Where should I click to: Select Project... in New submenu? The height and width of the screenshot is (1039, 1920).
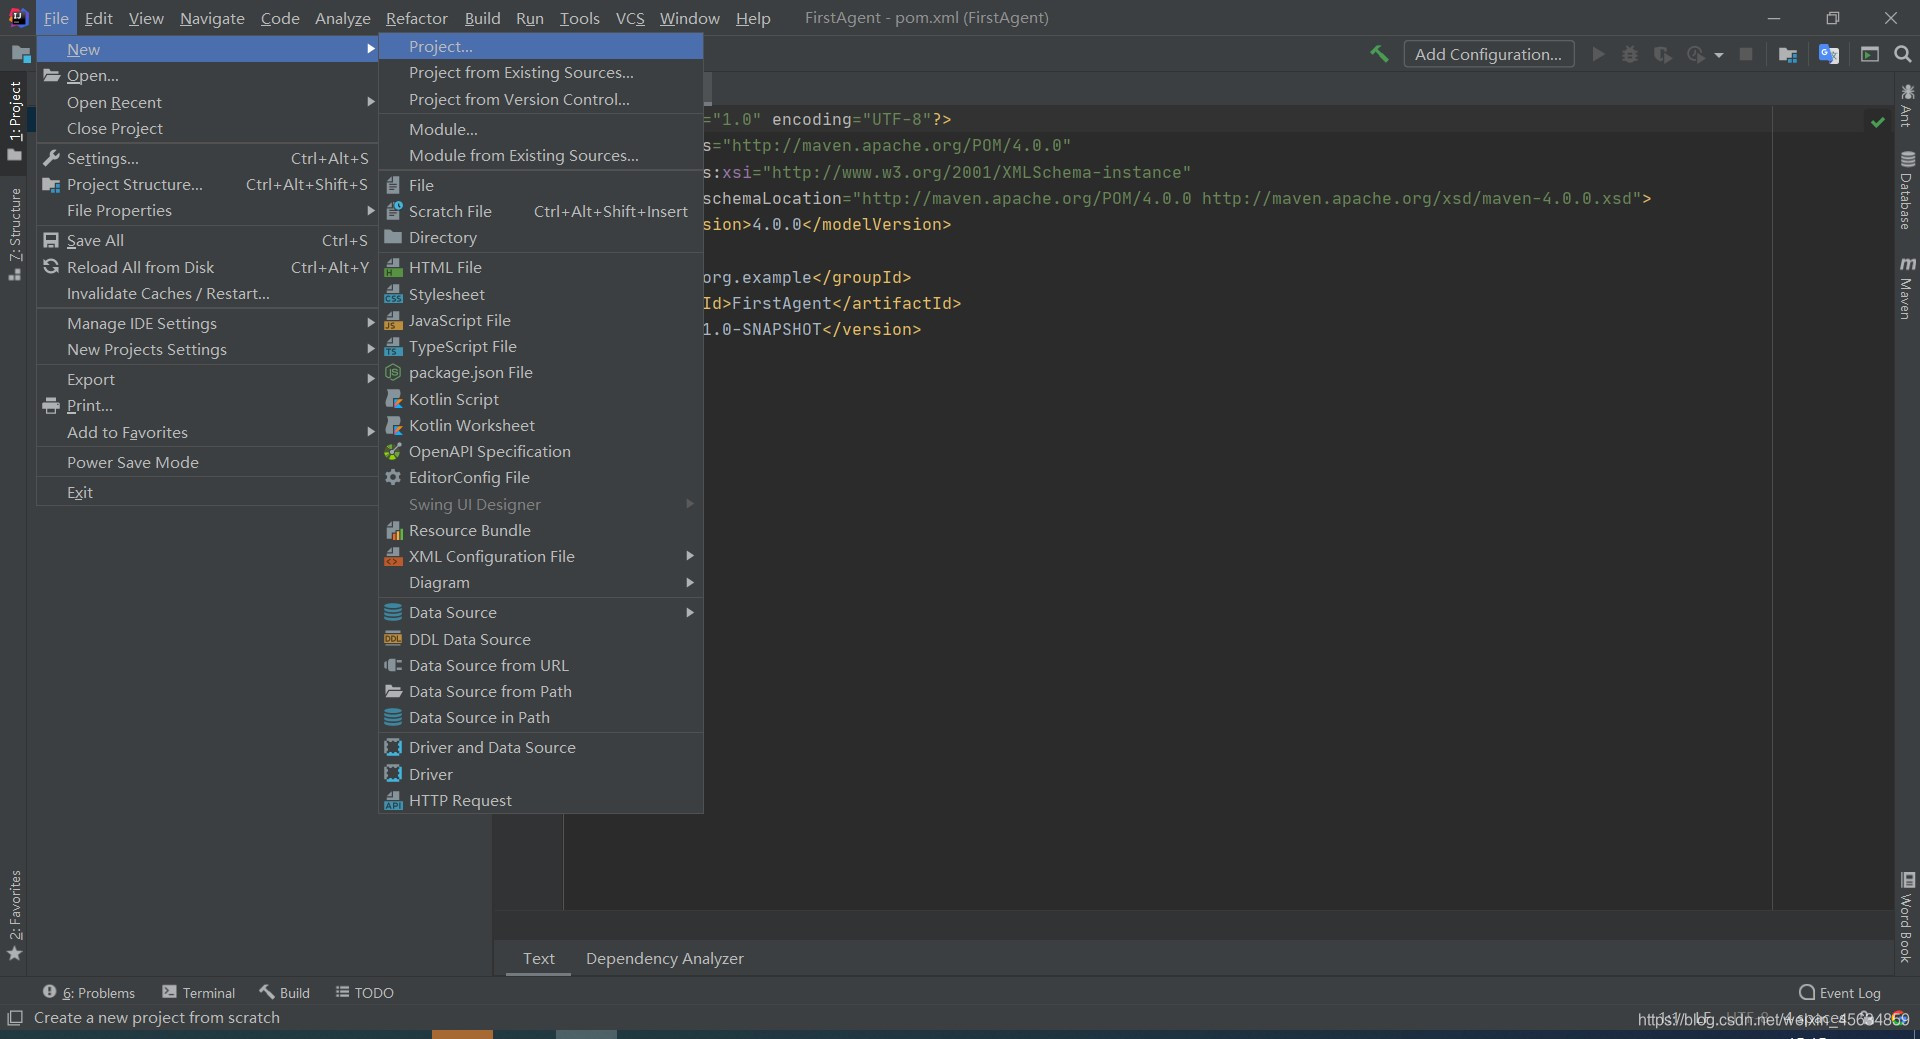(540, 46)
